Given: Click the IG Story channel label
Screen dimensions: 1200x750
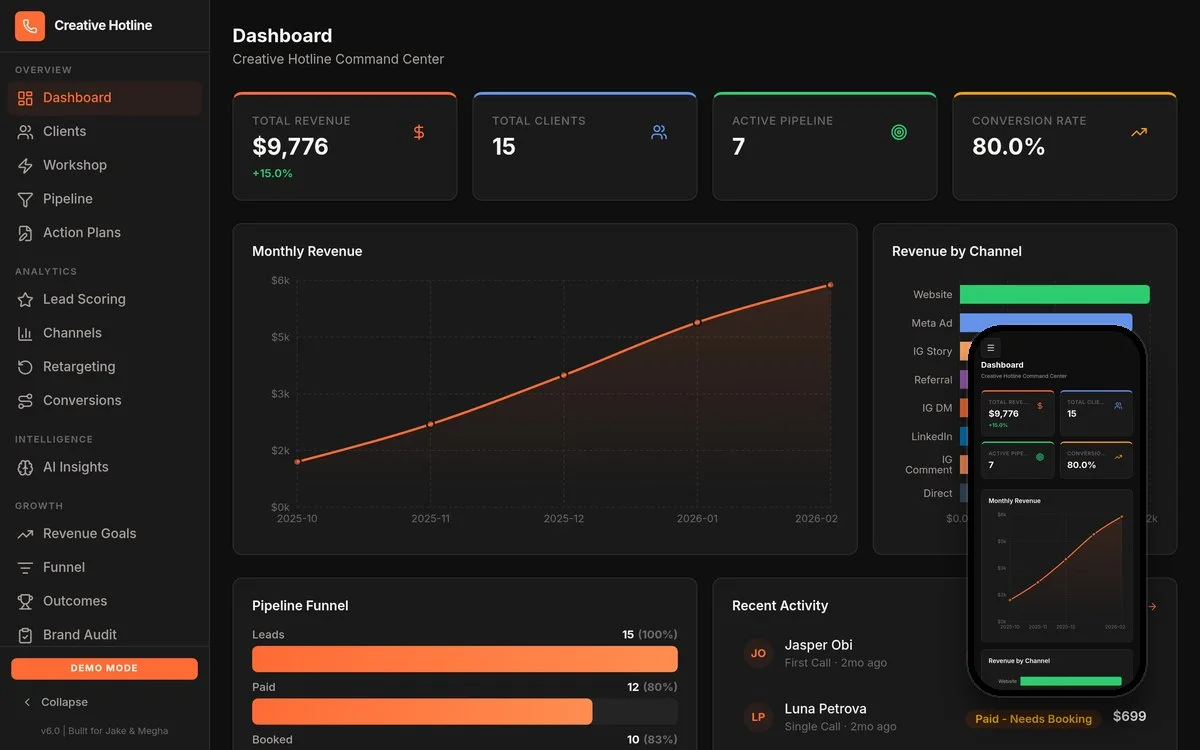Looking at the screenshot, I should 932,351.
